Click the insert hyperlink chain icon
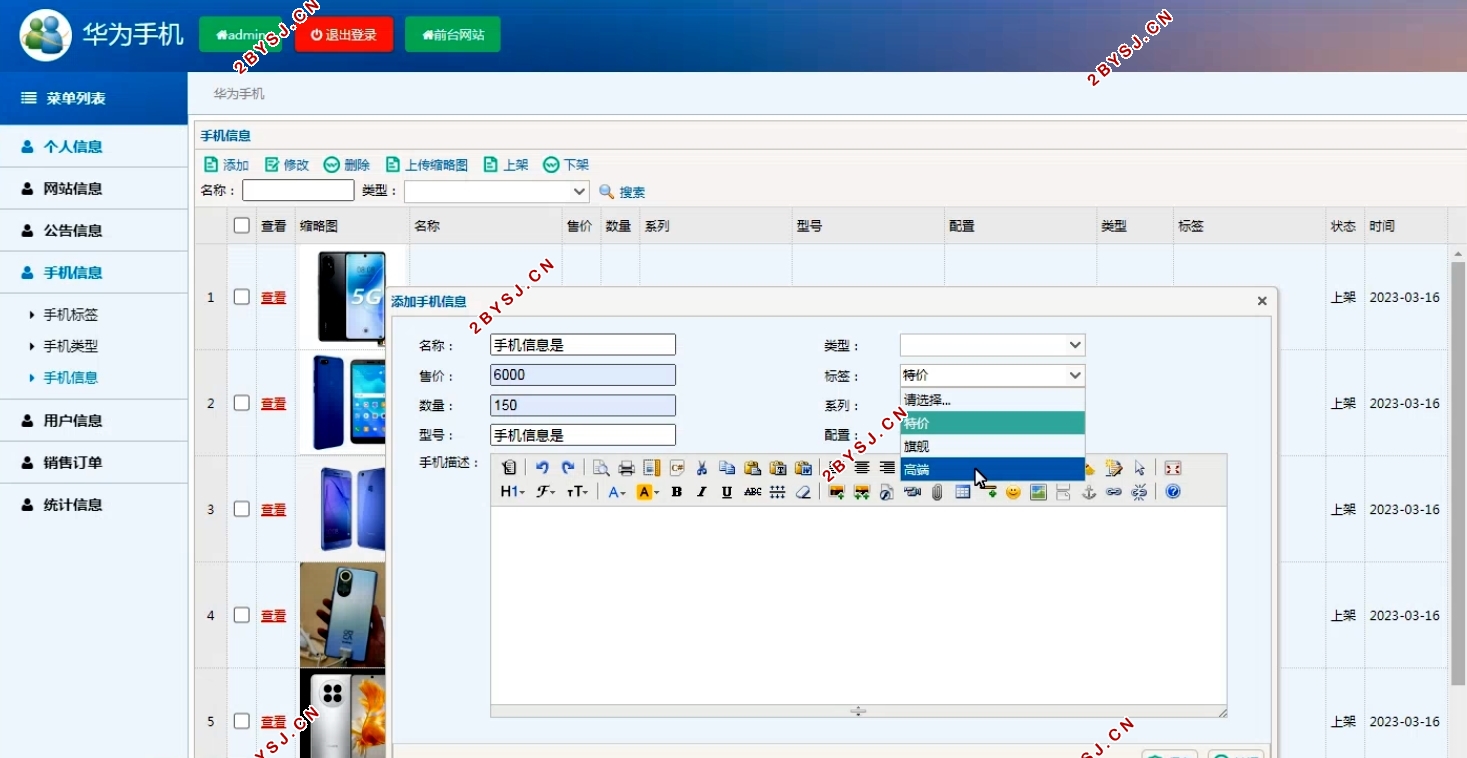The image size is (1467, 758). point(1114,492)
